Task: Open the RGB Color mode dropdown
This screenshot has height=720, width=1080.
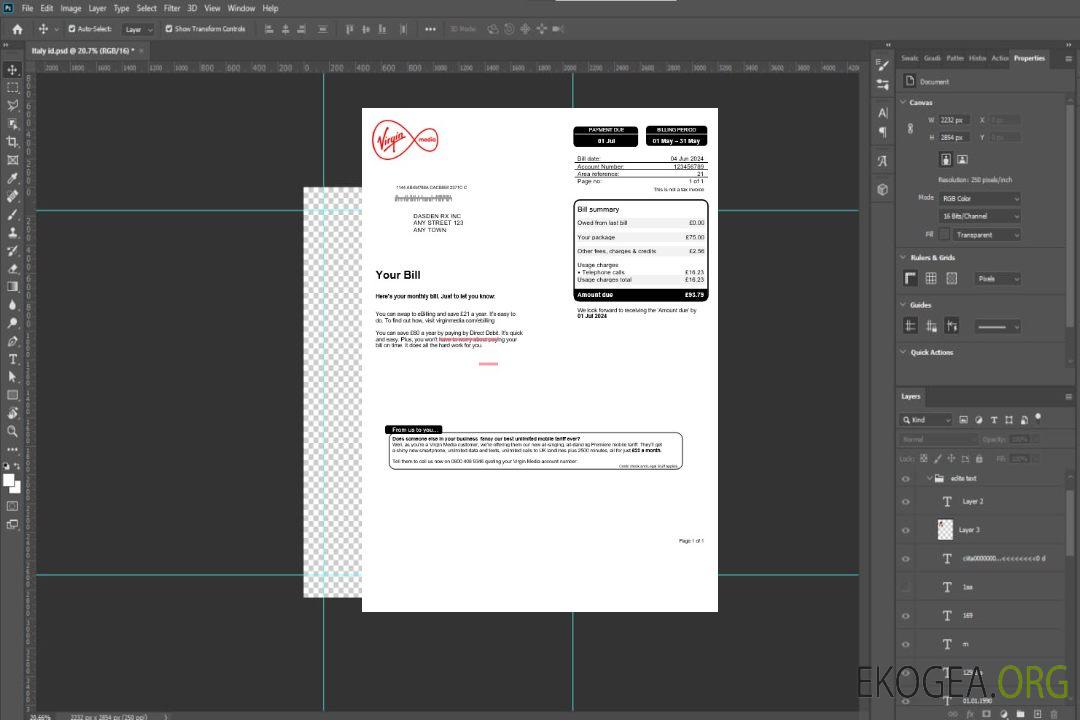Action: click(979, 198)
